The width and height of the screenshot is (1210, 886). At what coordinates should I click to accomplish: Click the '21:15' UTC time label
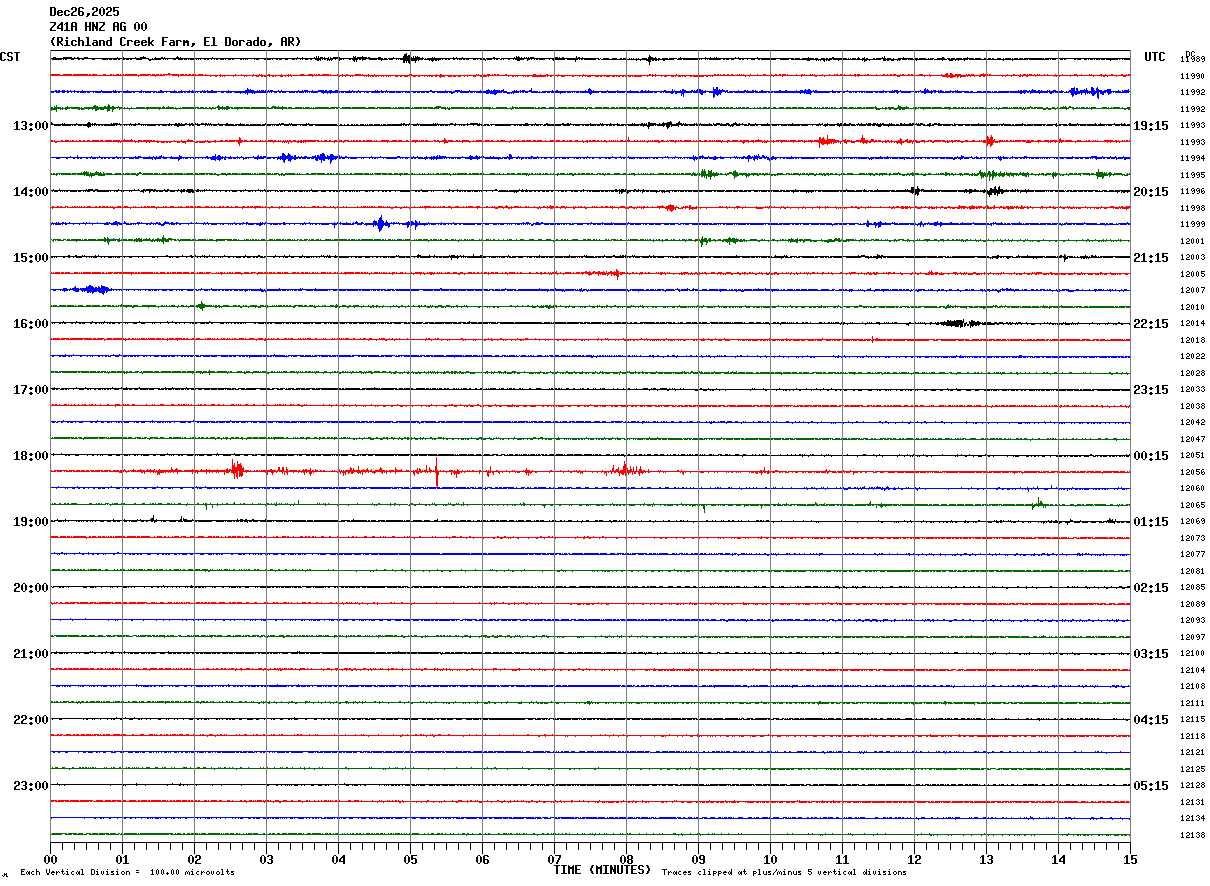[x=1151, y=258]
